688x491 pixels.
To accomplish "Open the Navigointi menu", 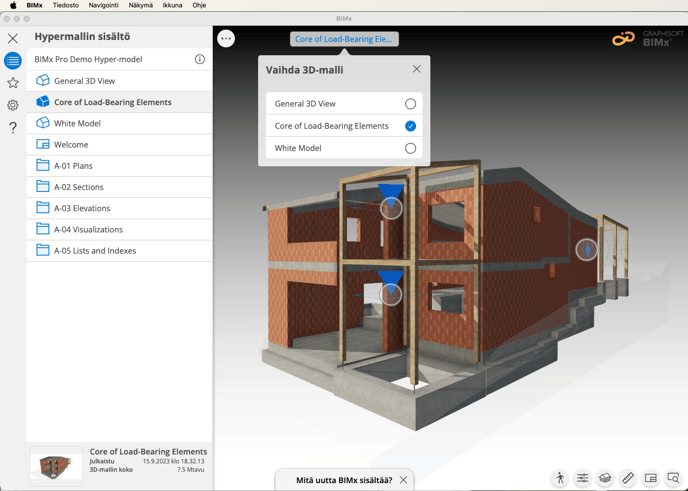I will click(104, 5).
